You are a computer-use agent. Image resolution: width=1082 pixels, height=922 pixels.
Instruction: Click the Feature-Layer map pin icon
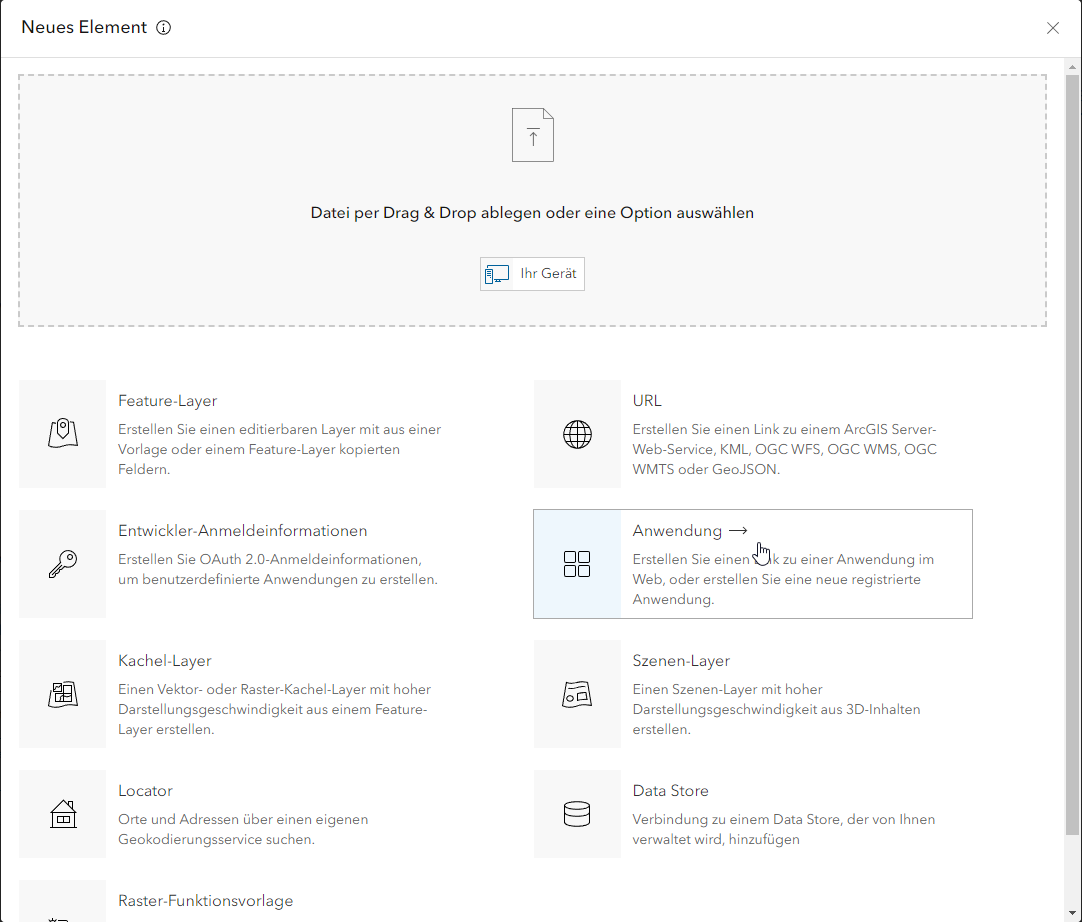coord(62,434)
